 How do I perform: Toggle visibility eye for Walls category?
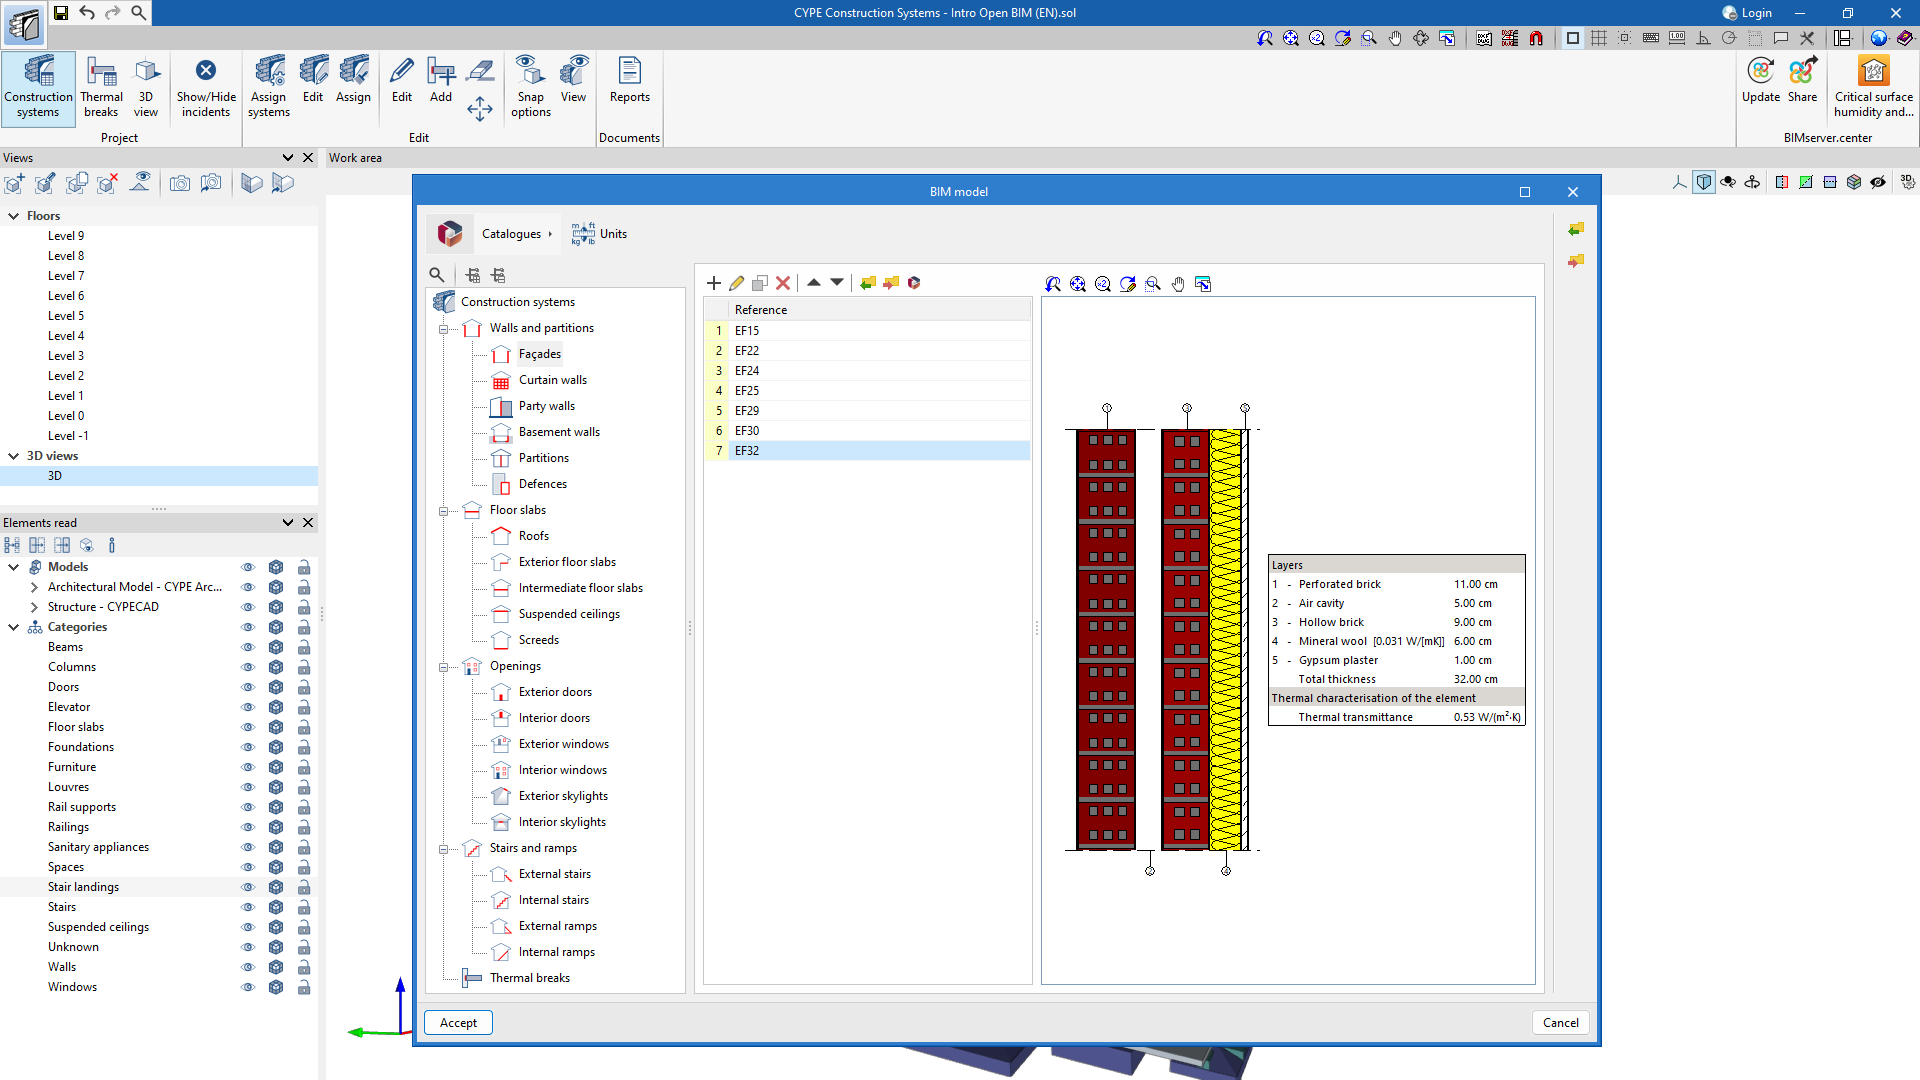(248, 967)
